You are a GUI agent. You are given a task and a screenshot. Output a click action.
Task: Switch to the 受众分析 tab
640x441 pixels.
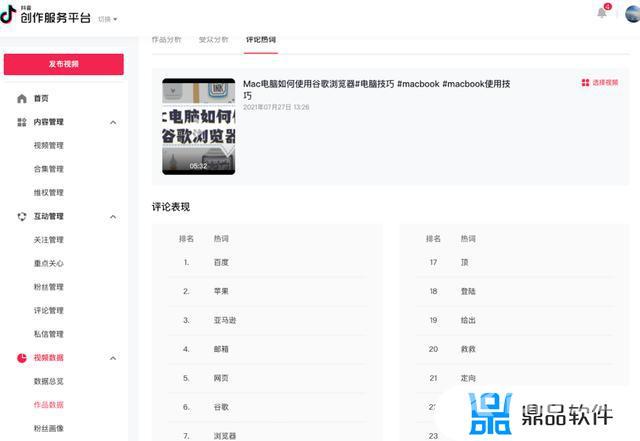coord(213,40)
